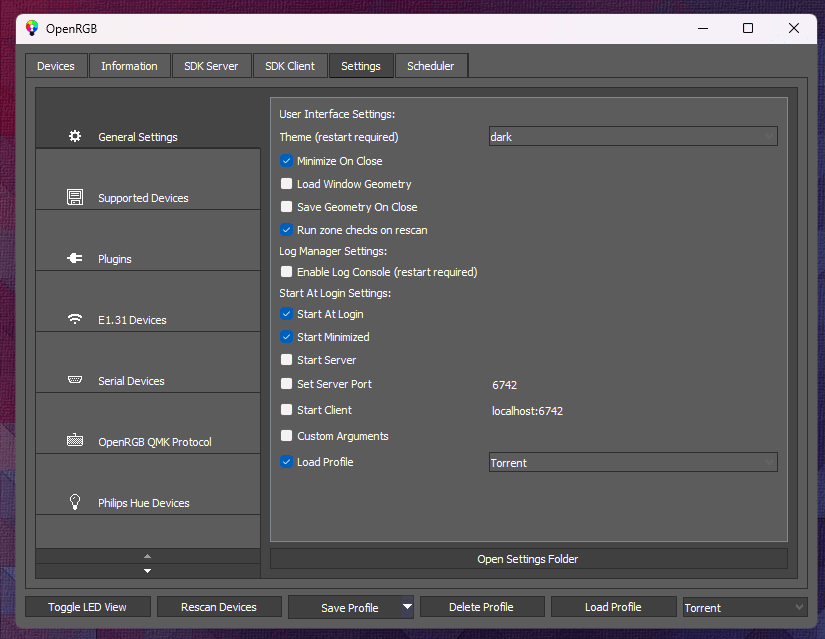
Task: Minimize the OpenRGB window
Action: [x=703, y=28]
